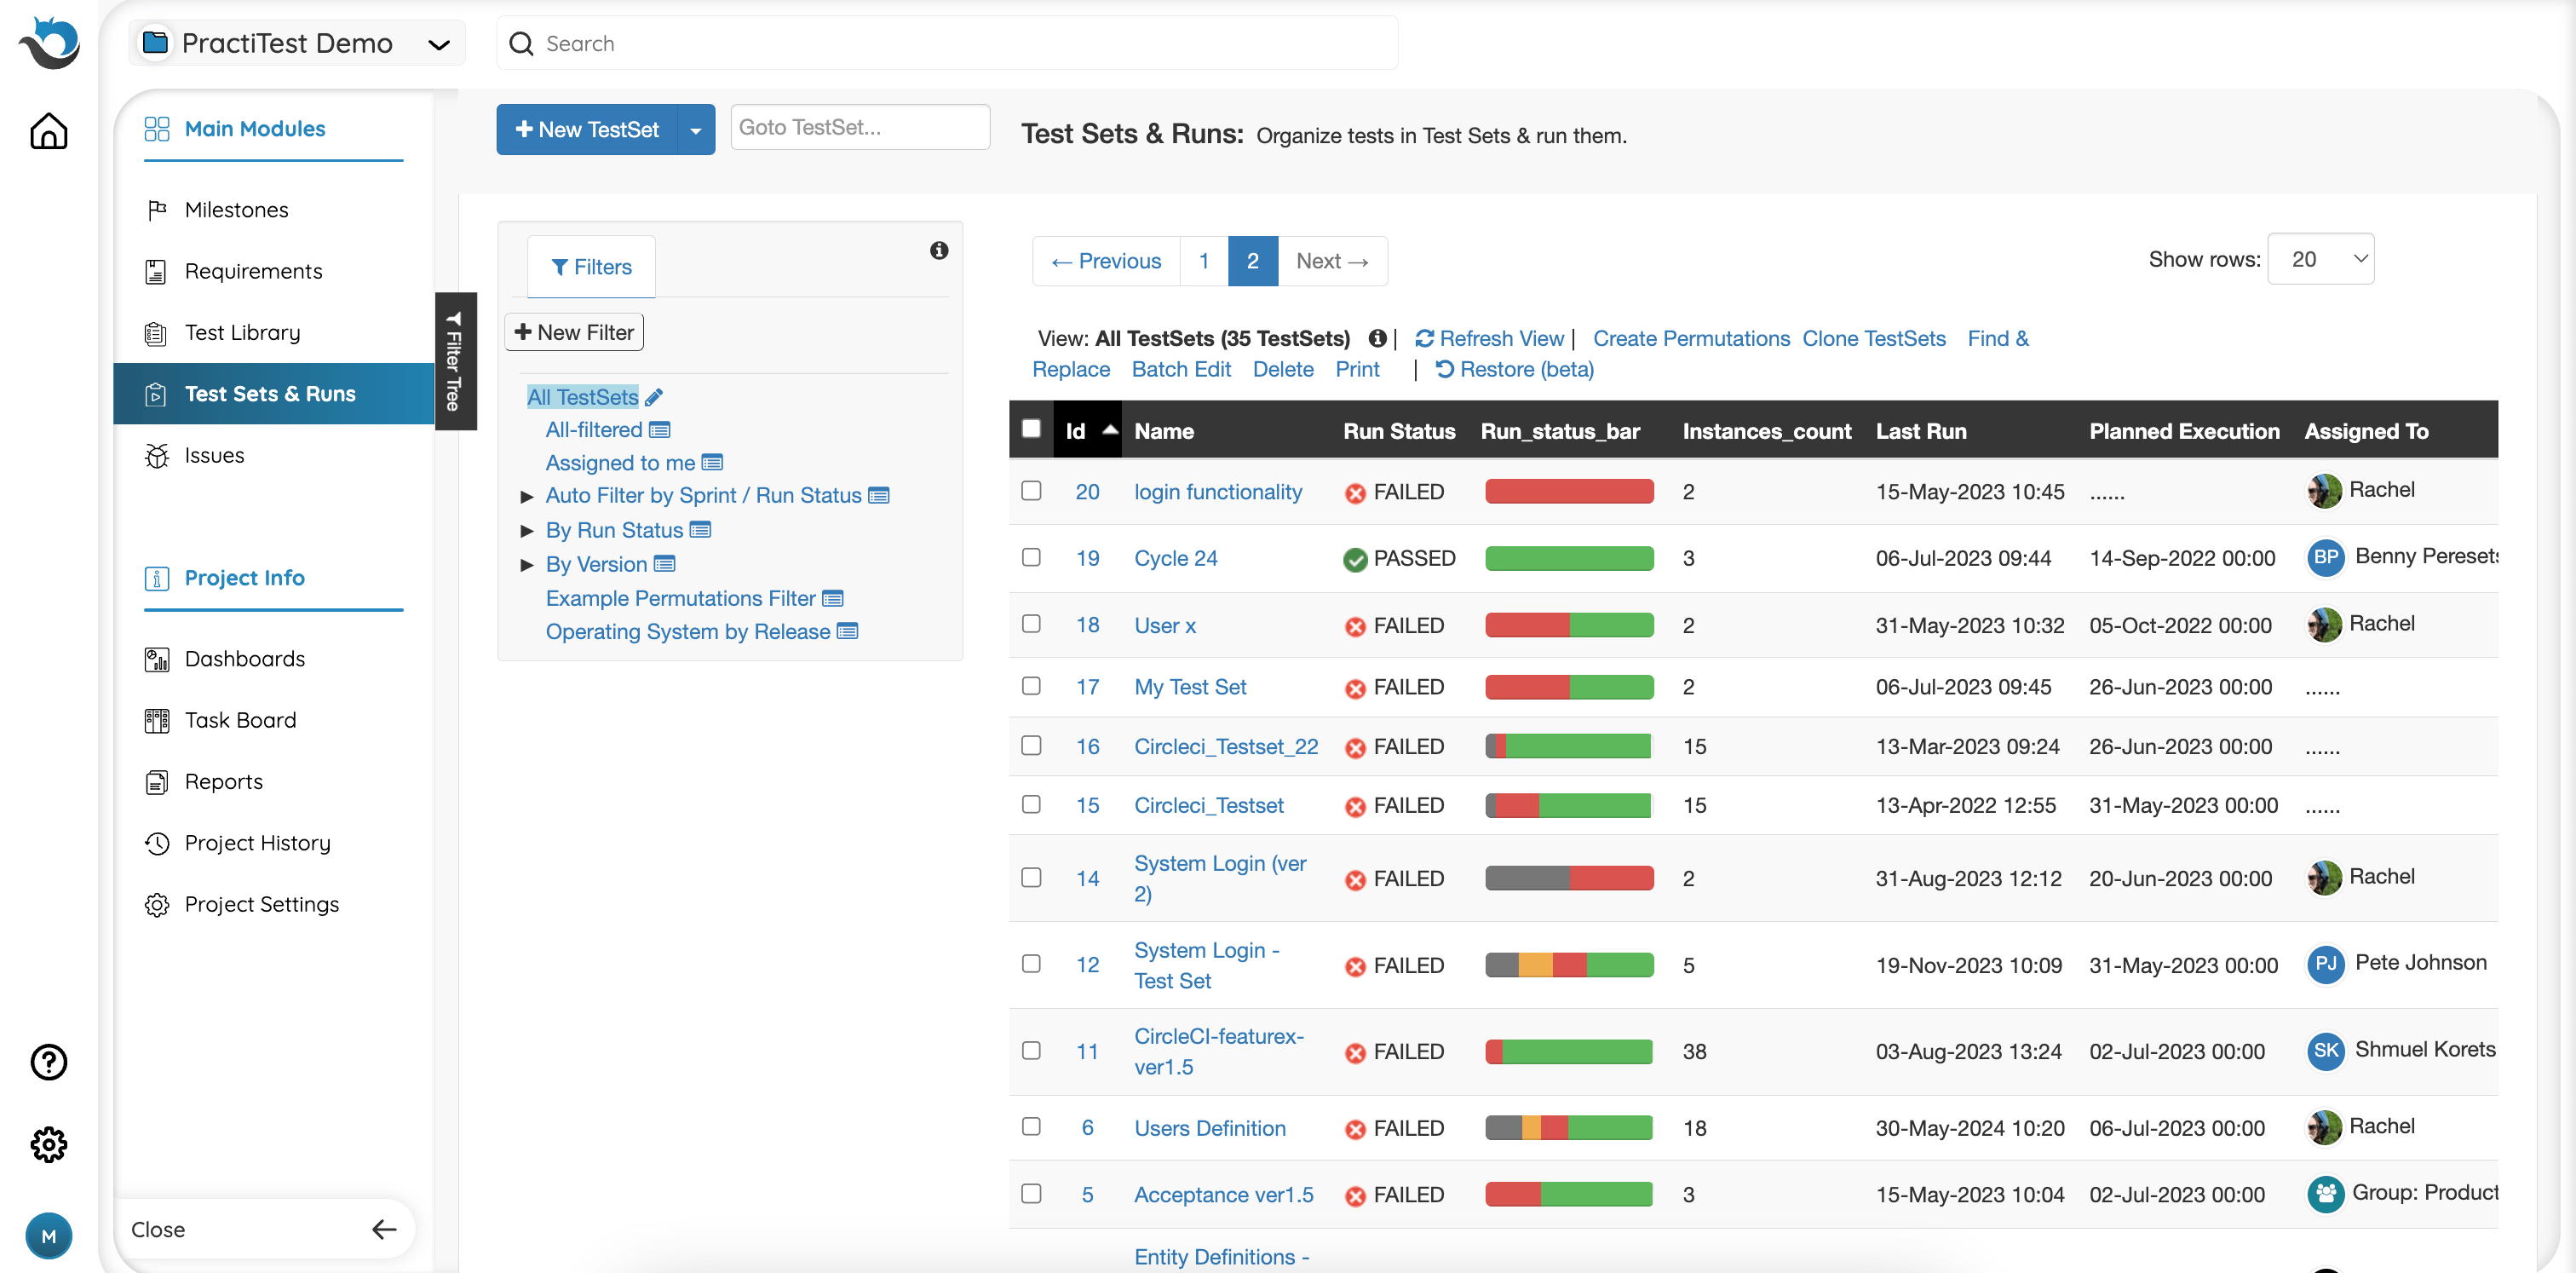Click the list icon next to By Run Status

[700, 529]
